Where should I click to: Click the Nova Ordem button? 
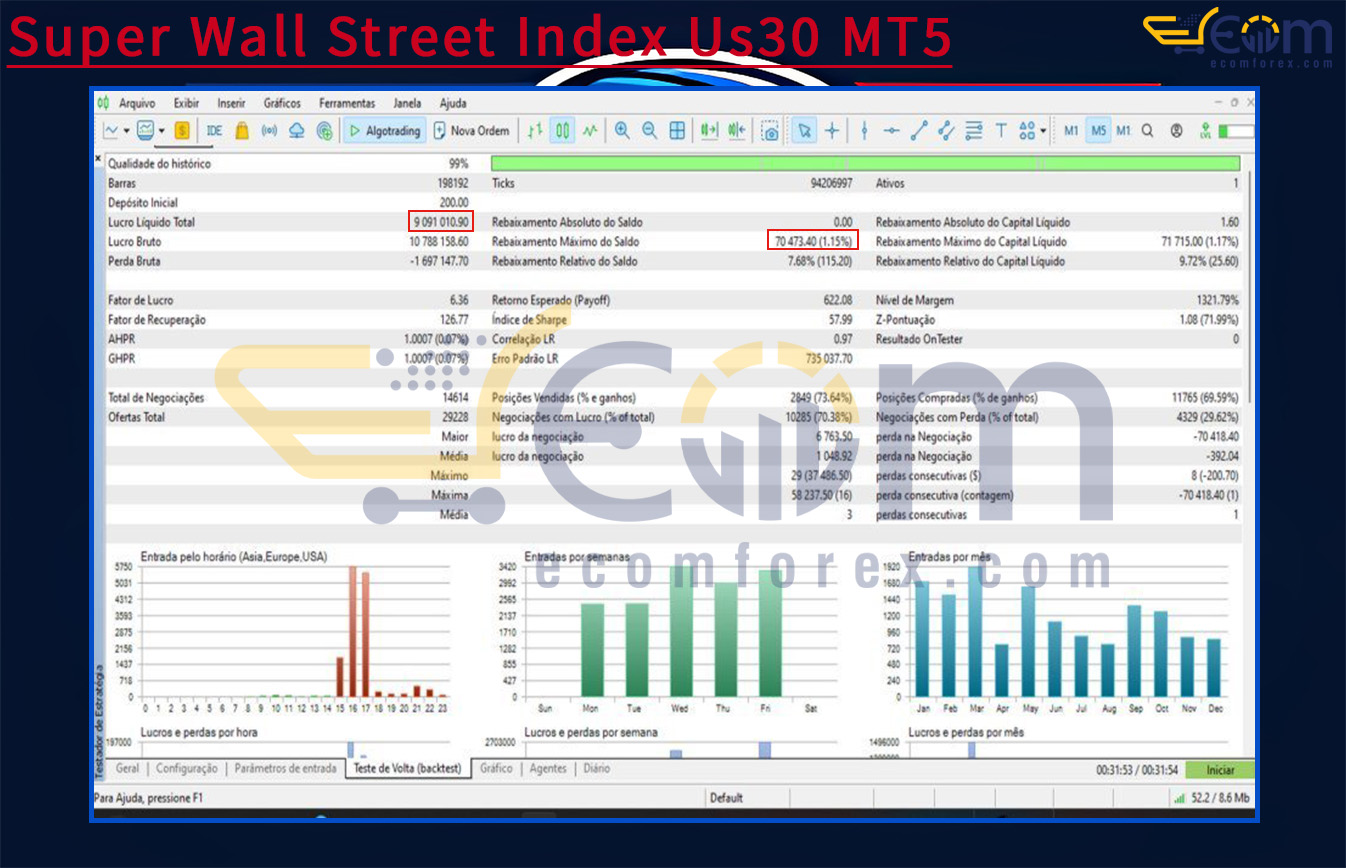471,131
